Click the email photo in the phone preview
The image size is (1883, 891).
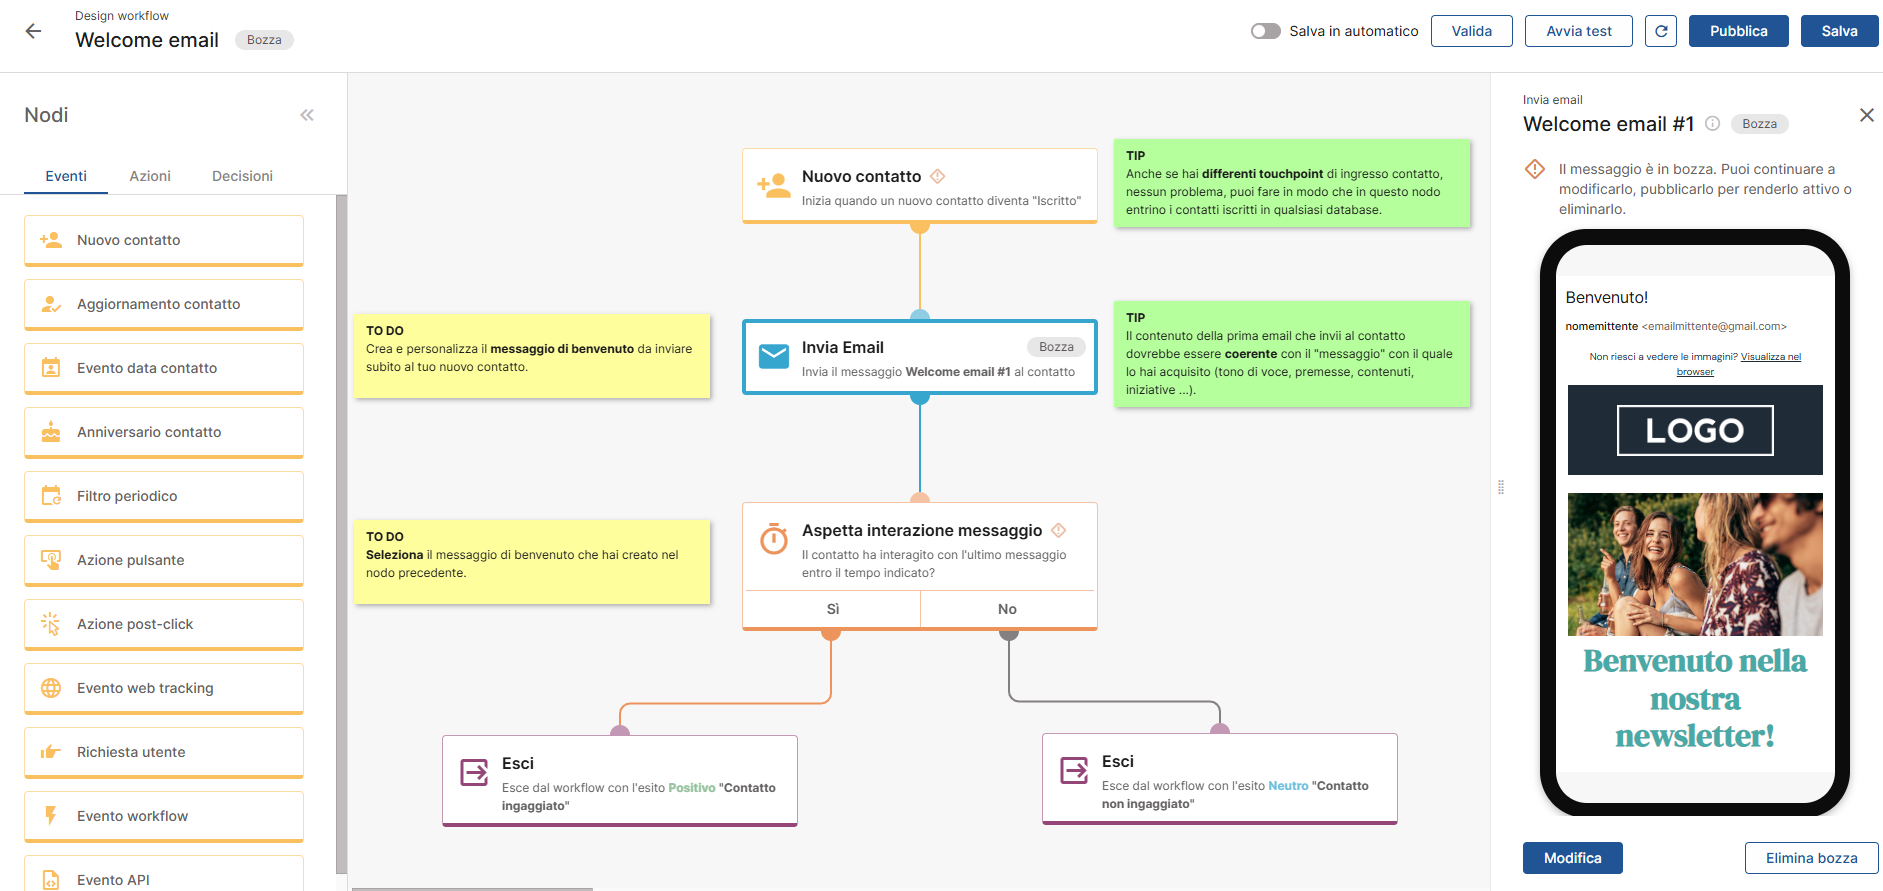(x=1695, y=564)
